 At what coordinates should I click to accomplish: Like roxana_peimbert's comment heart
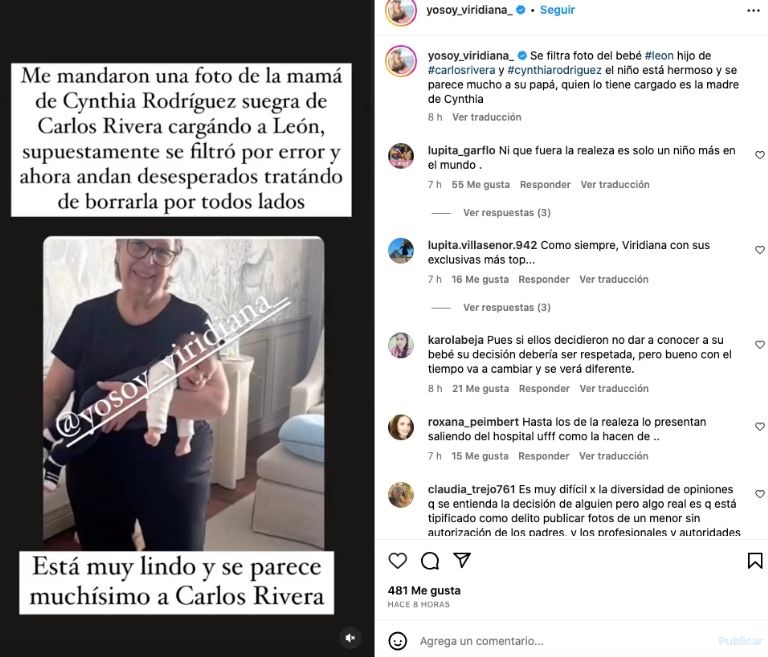760,427
